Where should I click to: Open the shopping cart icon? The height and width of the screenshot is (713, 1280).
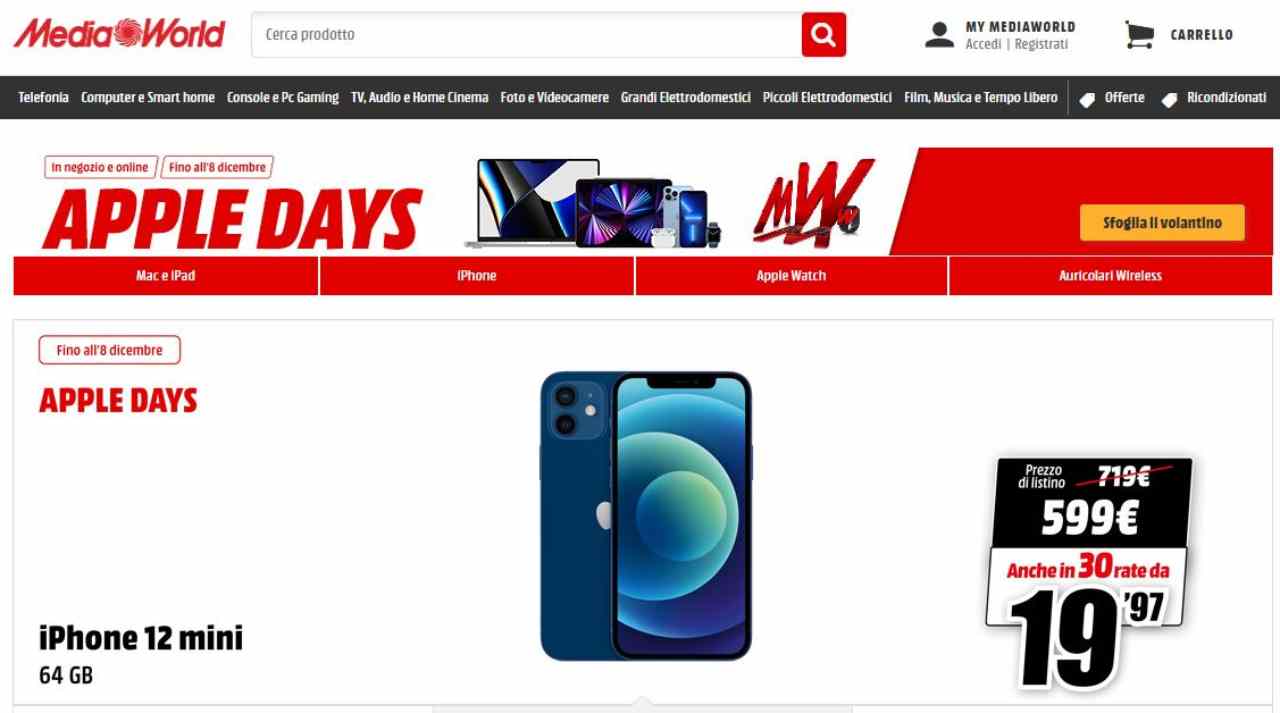click(x=1139, y=35)
